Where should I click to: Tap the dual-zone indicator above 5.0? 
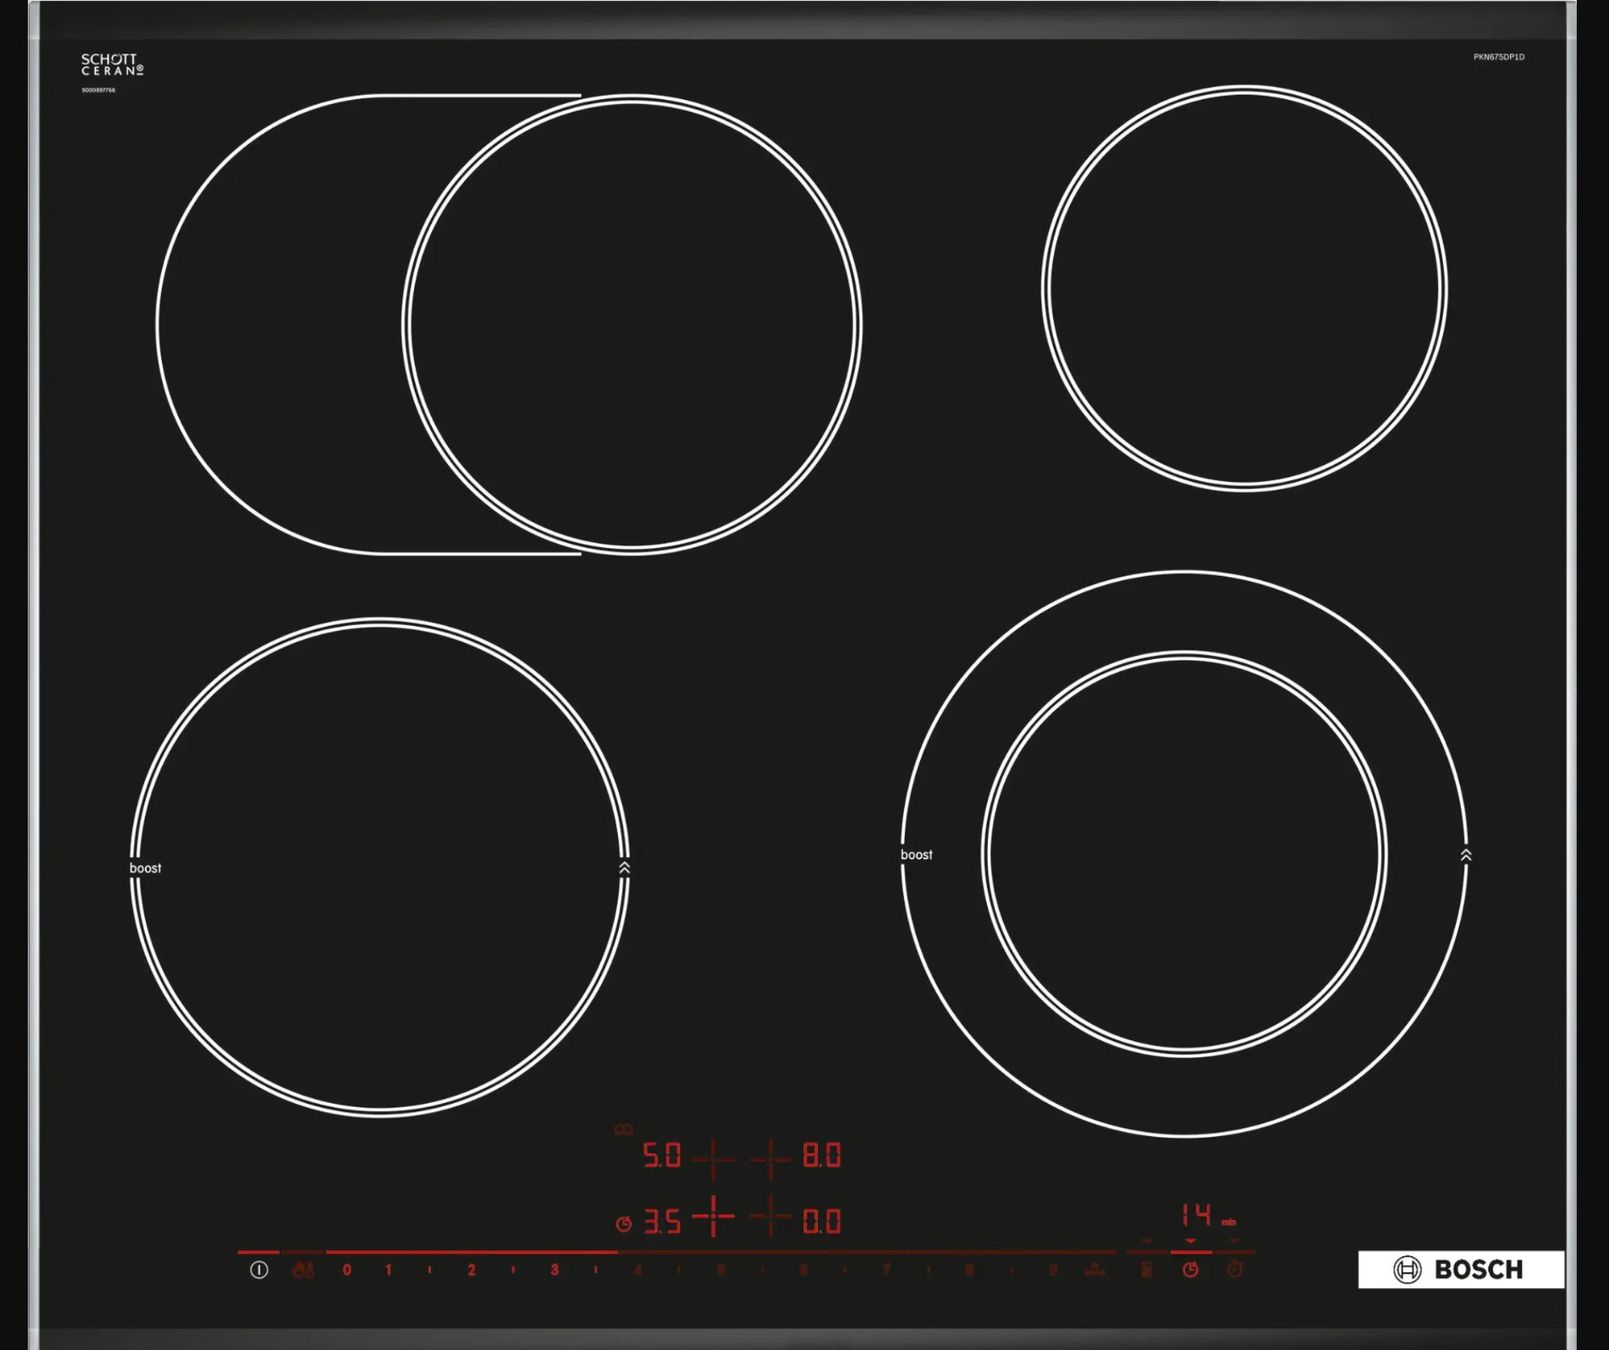click(x=623, y=1130)
